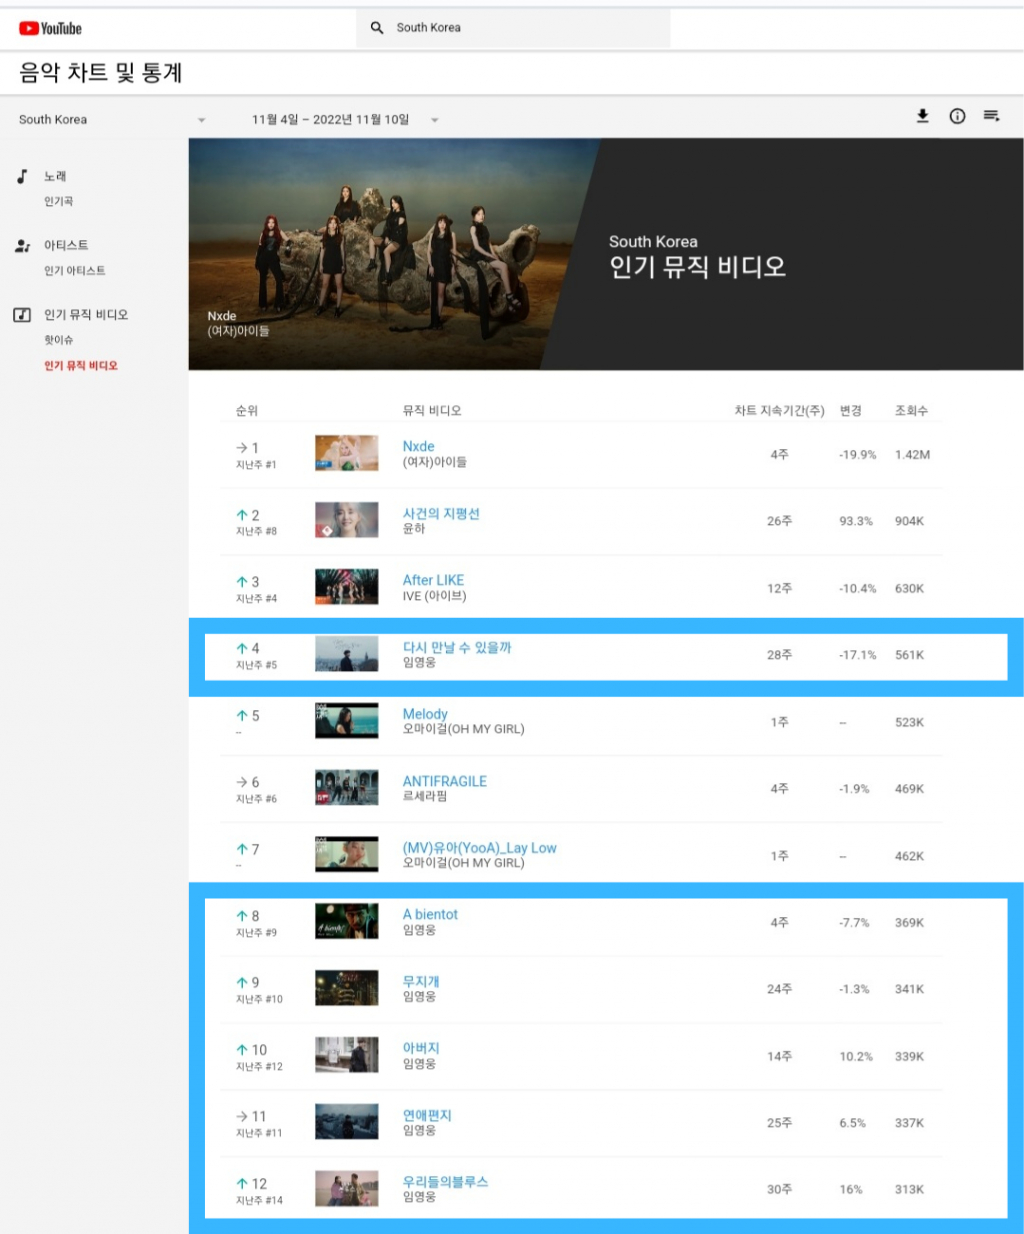This screenshot has height=1234, width=1024.
Task: Select red 인기 뮤직 비디오 sidebar sub-item
Action: (81, 366)
